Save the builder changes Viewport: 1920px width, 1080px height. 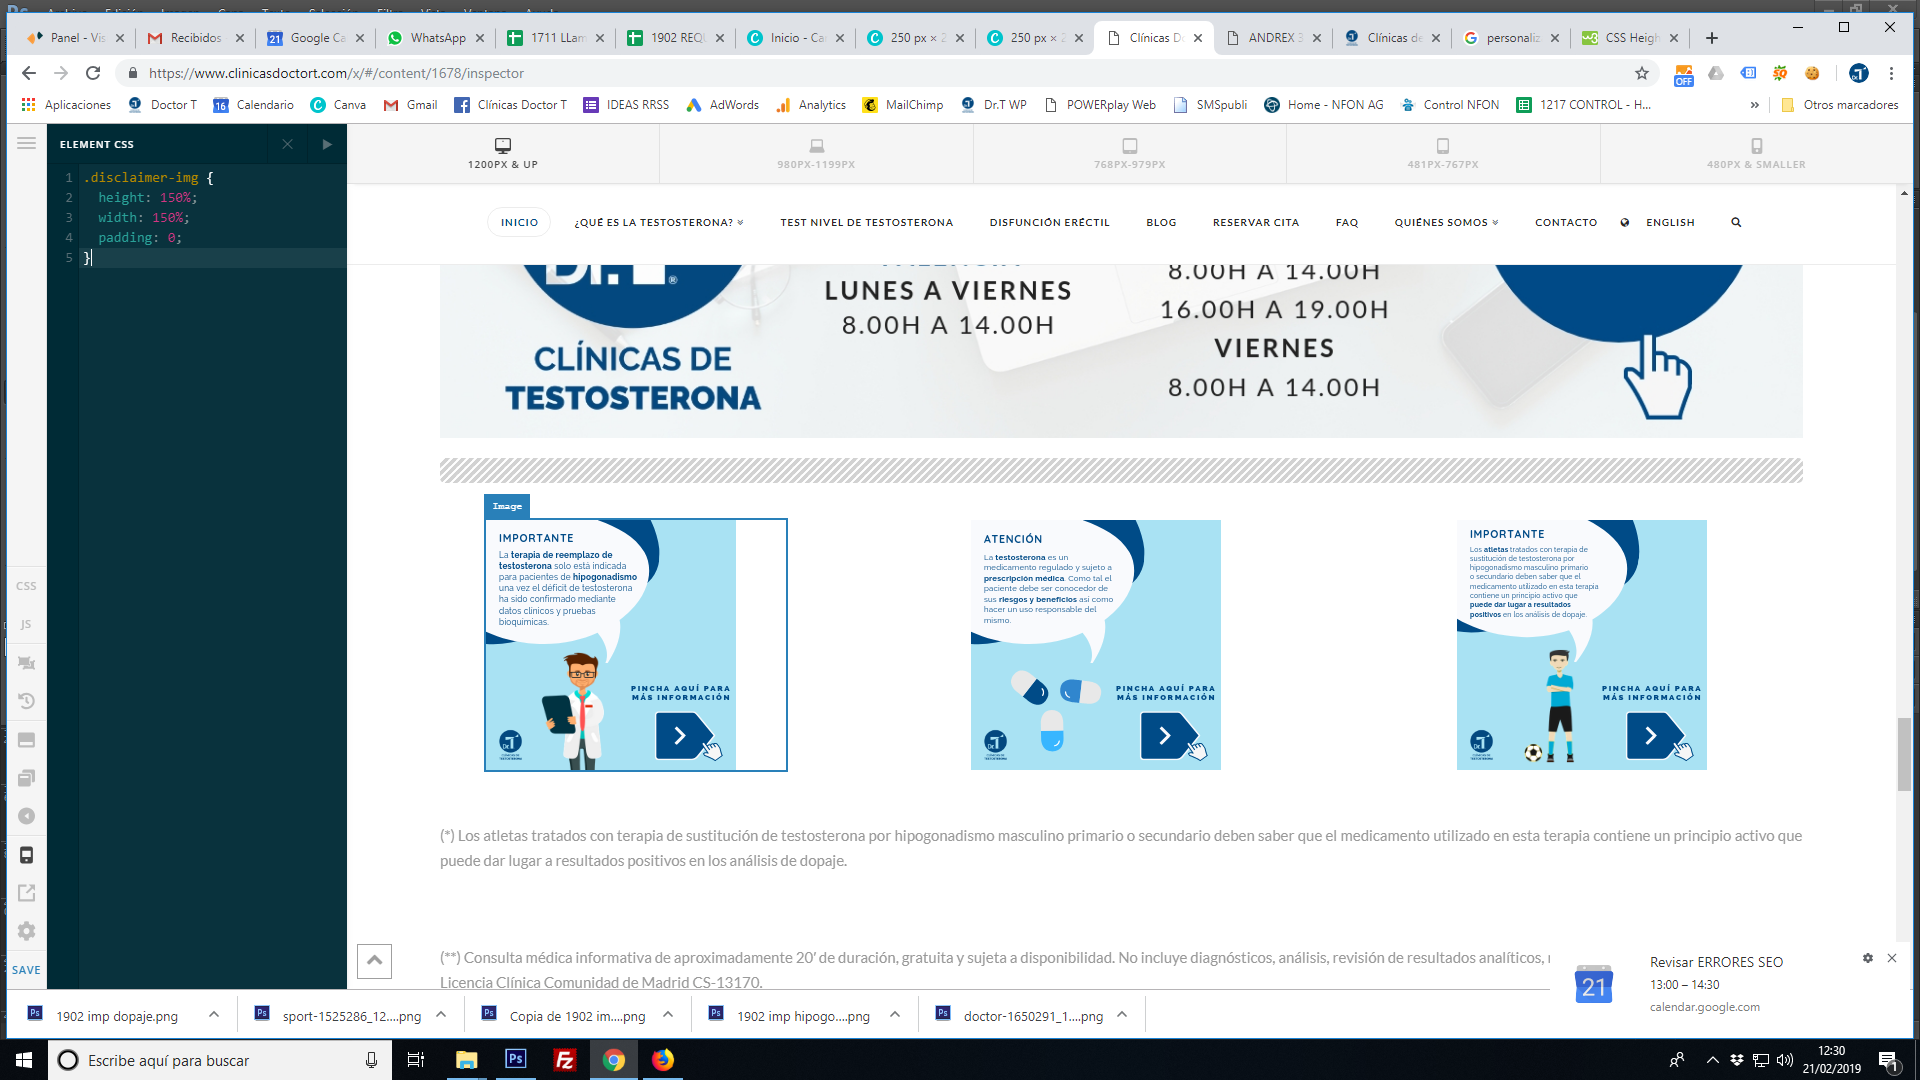26,970
